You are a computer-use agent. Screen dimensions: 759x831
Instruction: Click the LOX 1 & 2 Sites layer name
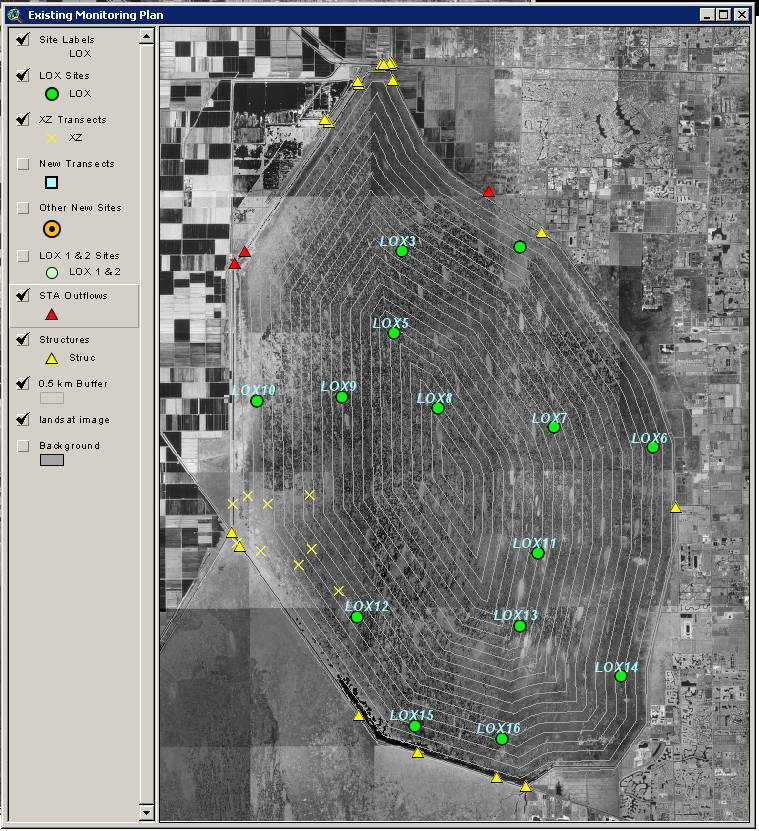(x=80, y=255)
